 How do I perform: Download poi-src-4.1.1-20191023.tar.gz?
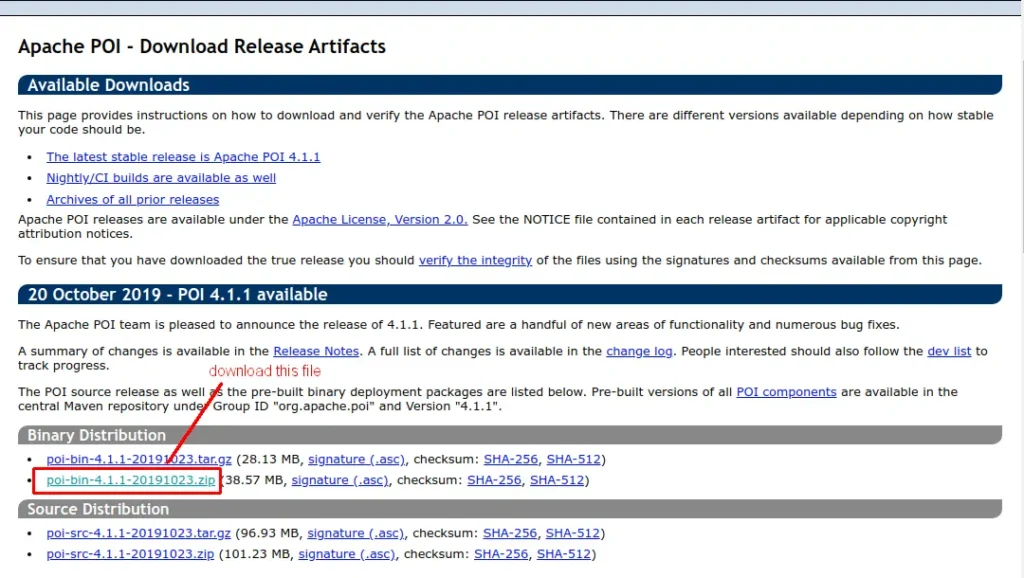point(139,533)
